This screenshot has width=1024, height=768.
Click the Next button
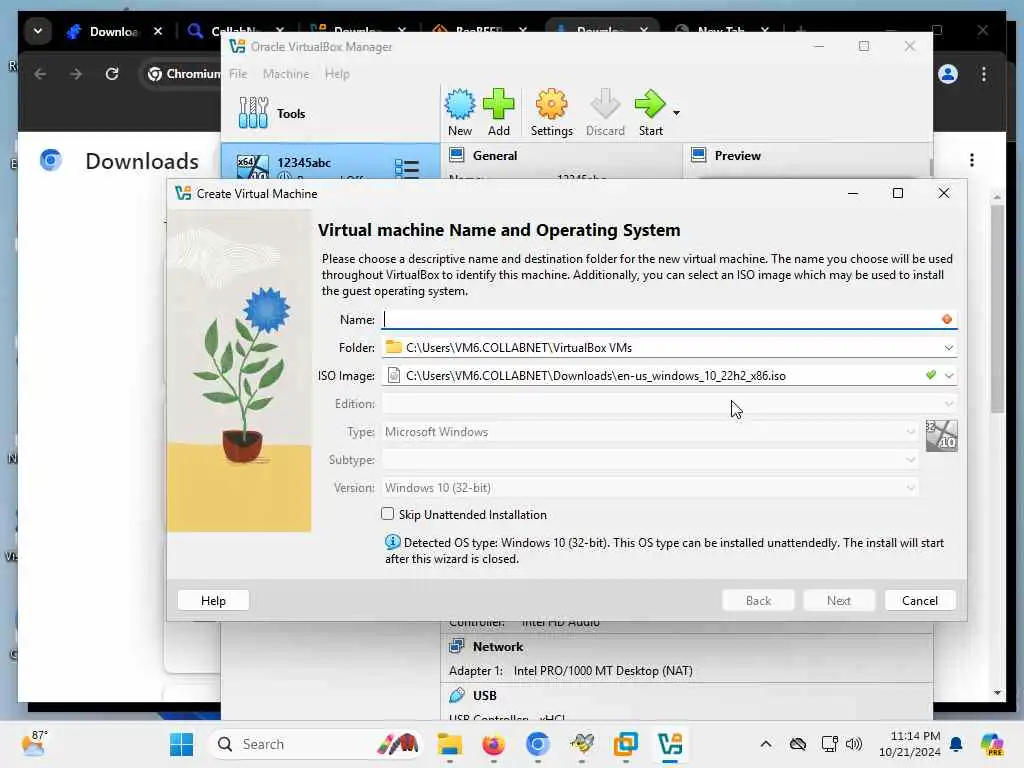tap(839, 600)
